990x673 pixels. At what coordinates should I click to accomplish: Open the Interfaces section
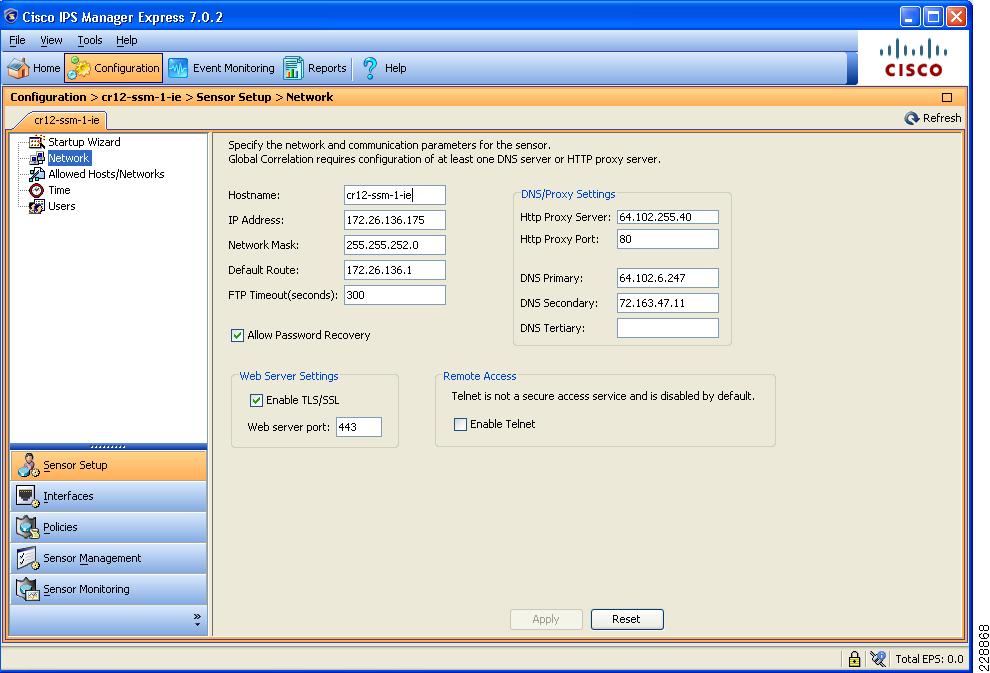(108, 496)
